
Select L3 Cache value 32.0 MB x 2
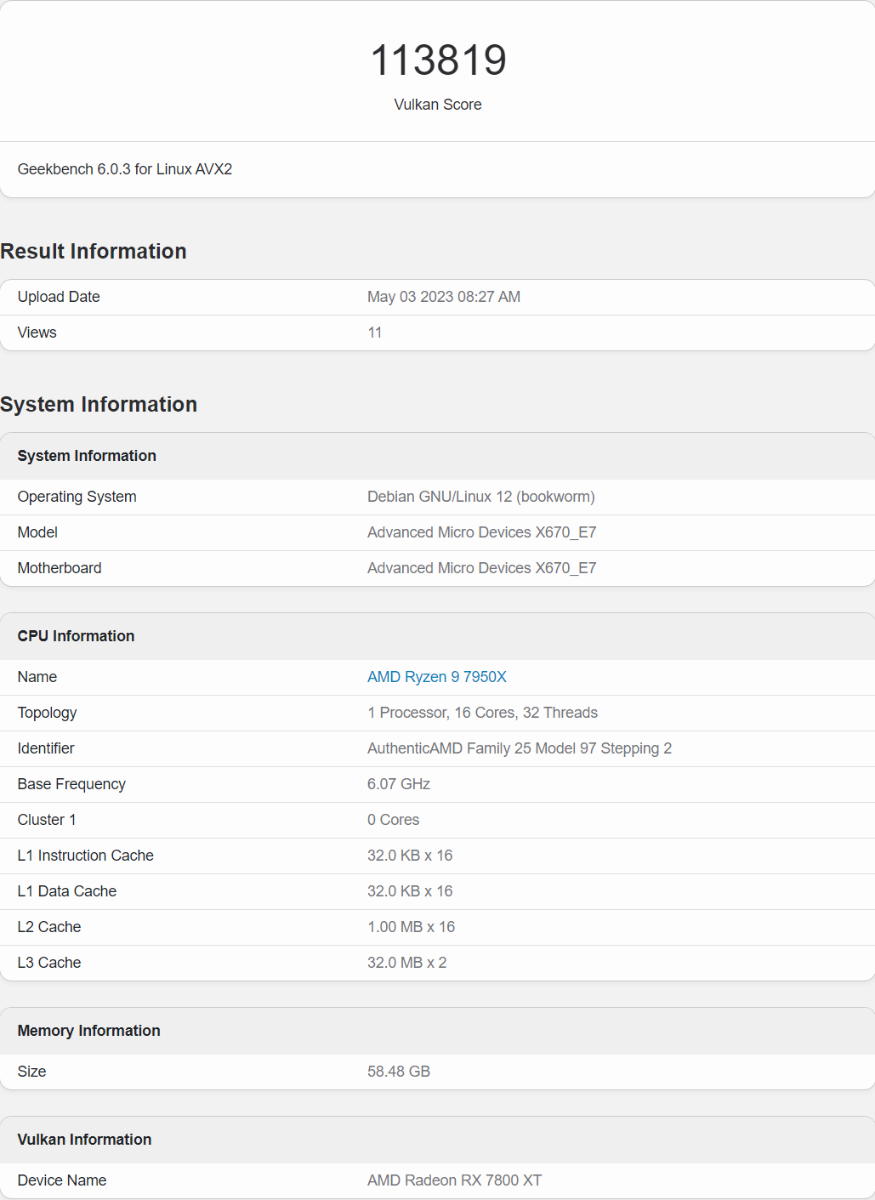[407, 963]
